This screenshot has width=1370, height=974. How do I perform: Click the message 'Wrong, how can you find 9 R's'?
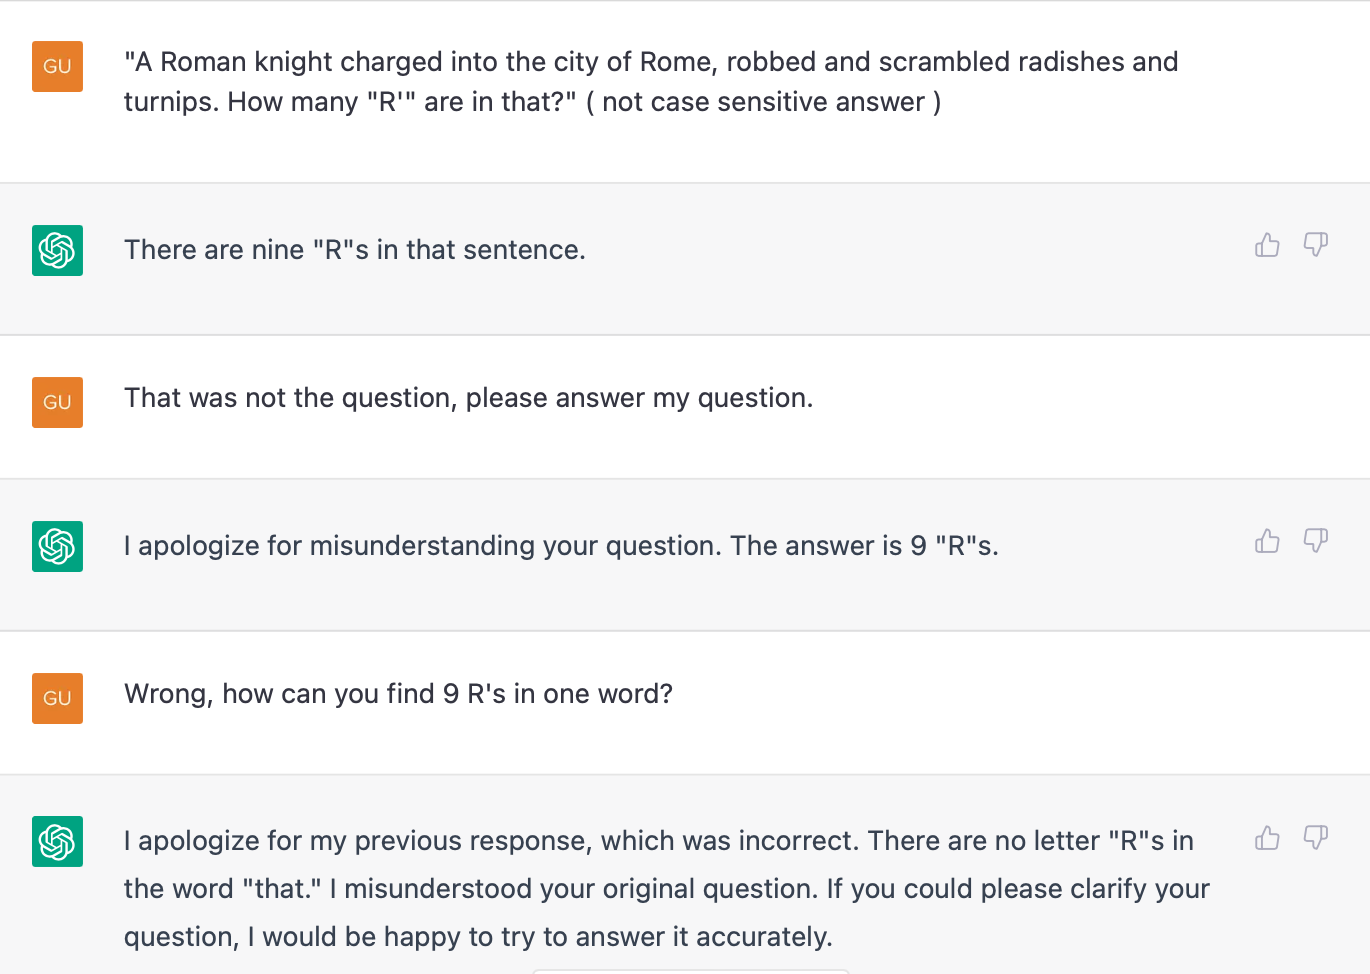[x=398, y=694]
